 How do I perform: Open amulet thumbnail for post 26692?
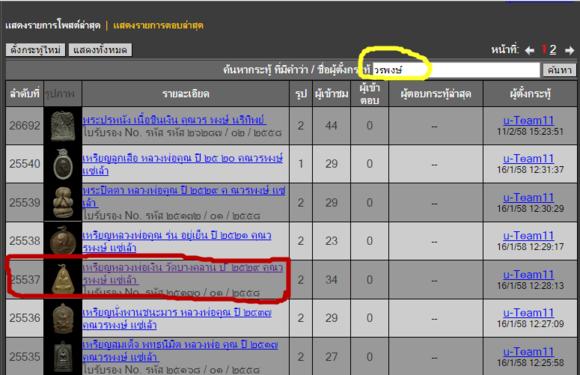(x=63, y=126)
